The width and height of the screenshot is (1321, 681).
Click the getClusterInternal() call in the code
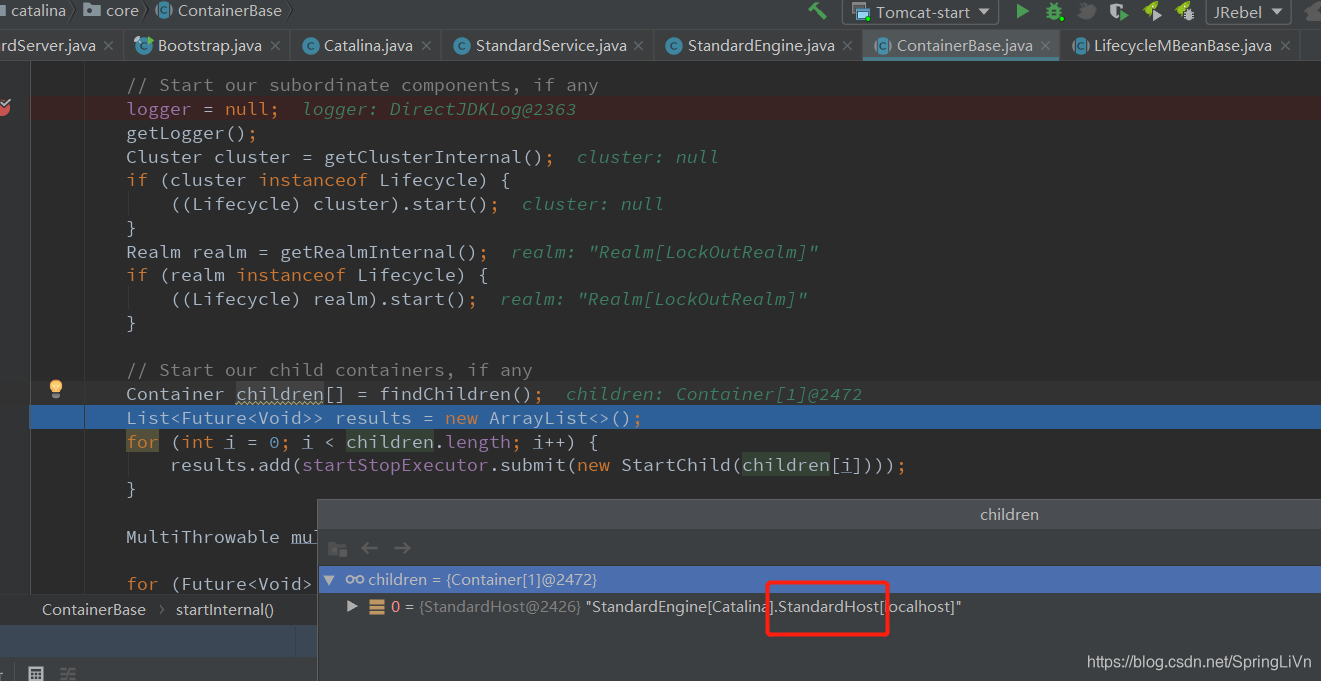pyautogui.click(x=433, y=157)
